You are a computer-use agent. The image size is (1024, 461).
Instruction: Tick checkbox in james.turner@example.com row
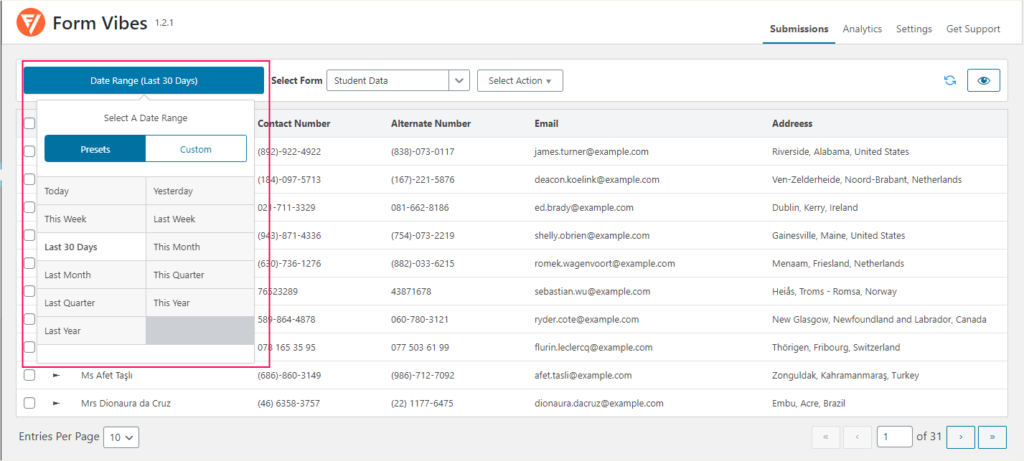(x=29, y=151)
